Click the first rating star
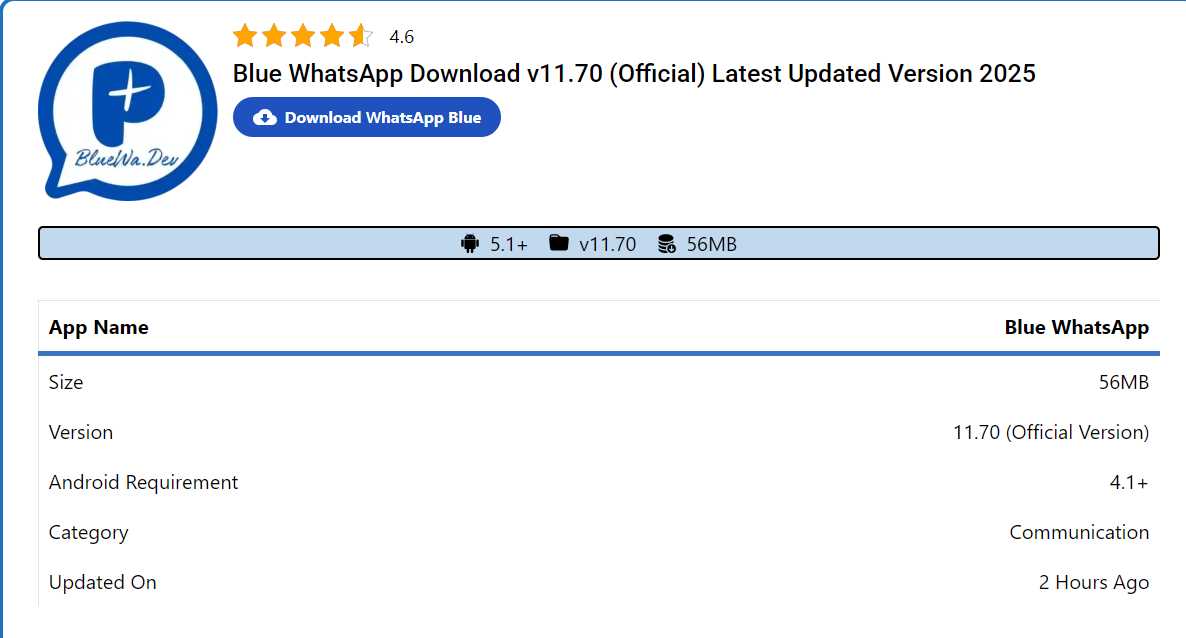 [x=245, y=36]
